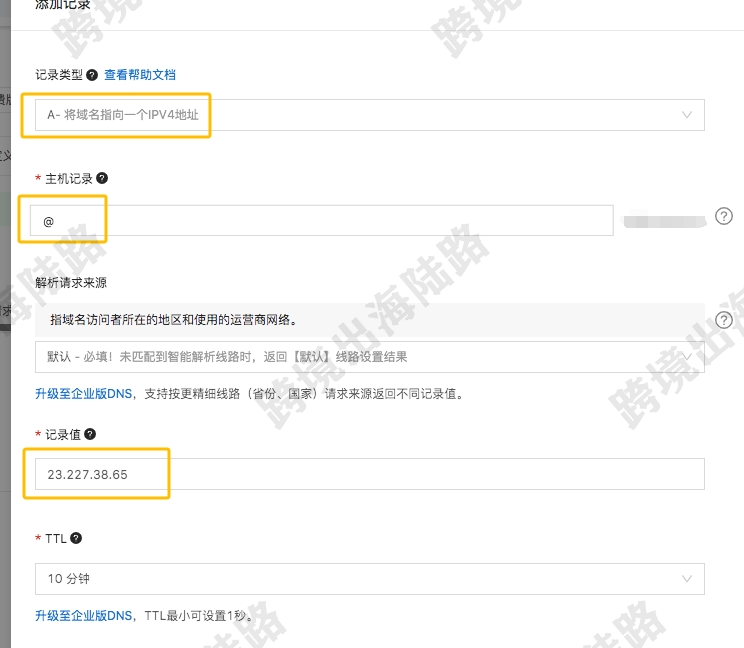Screen dimensions: 744x648
Task: Click the outlined question mark beside host record field
Action: pyautogui.click(x=724, y=216)
